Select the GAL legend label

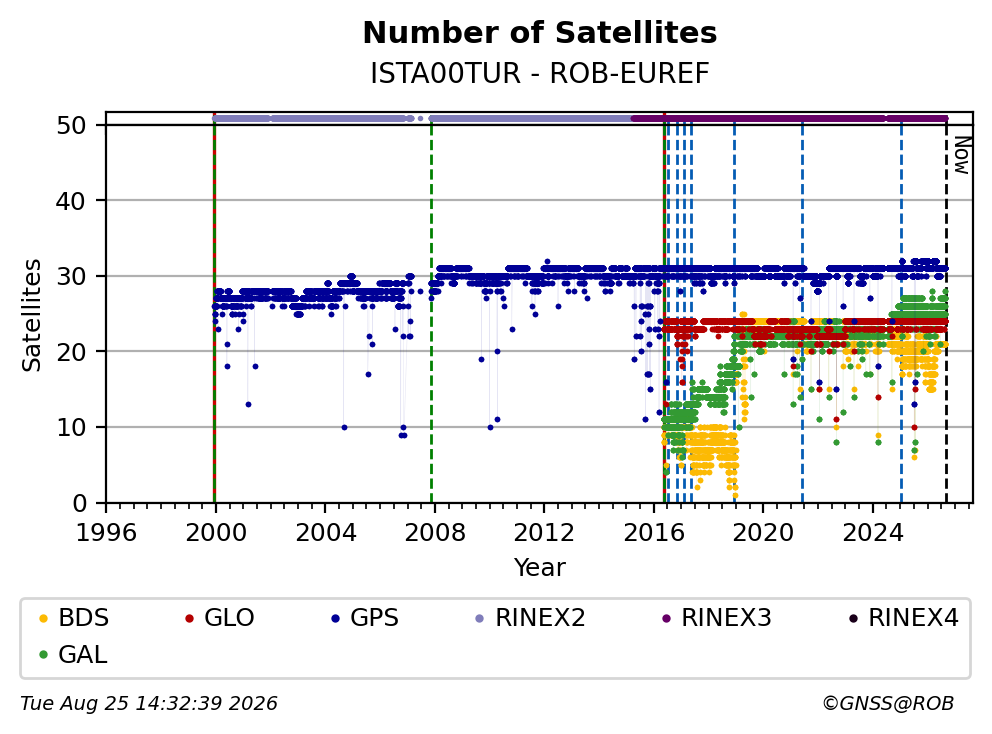point(83,655)
